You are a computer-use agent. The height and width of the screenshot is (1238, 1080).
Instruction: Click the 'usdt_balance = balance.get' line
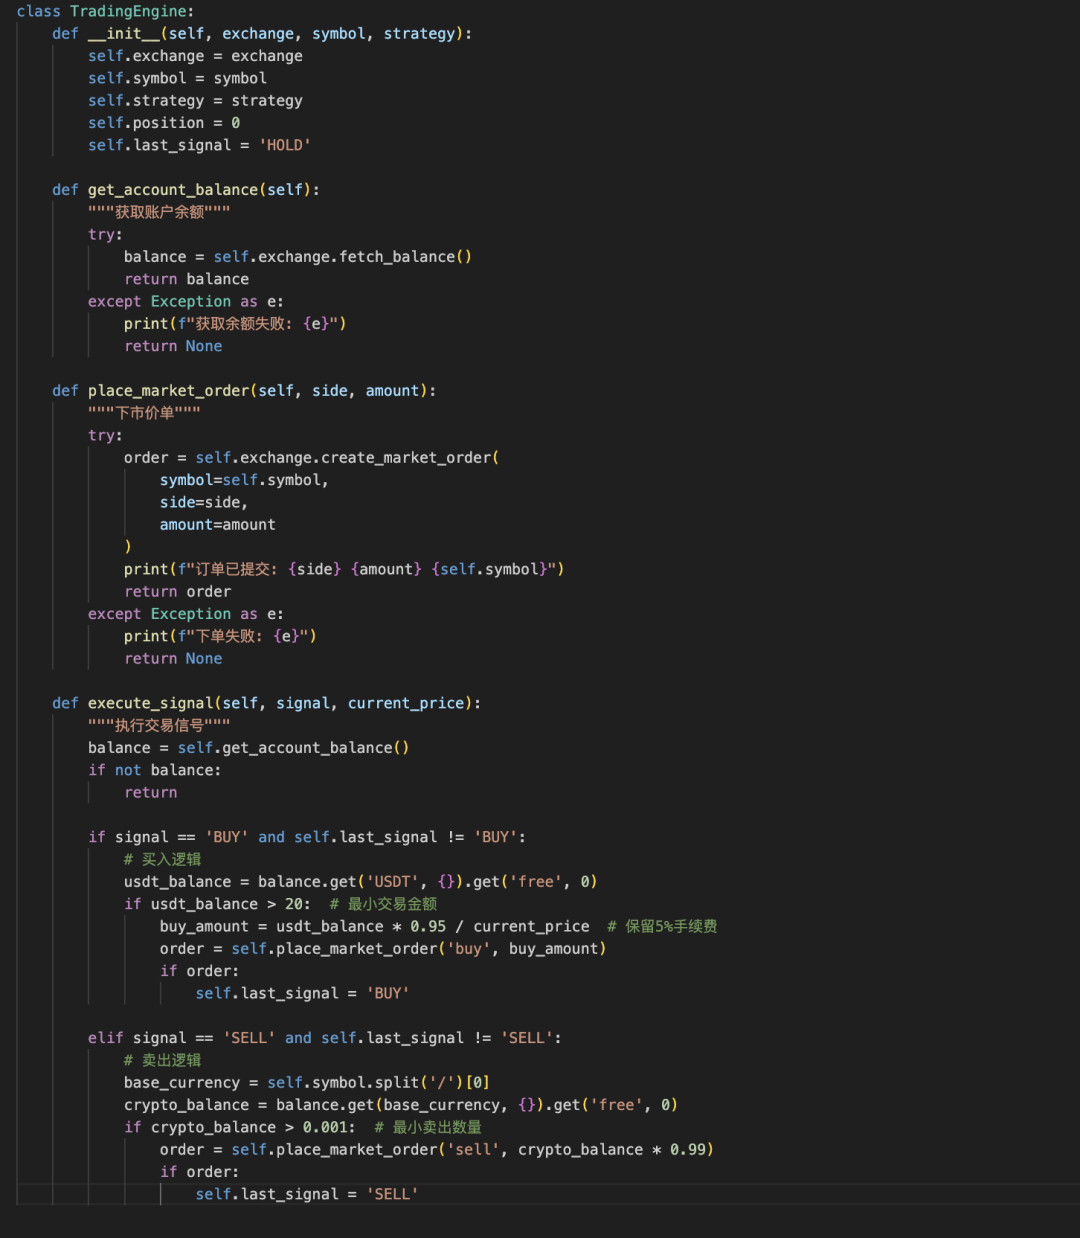click(361, 882)
